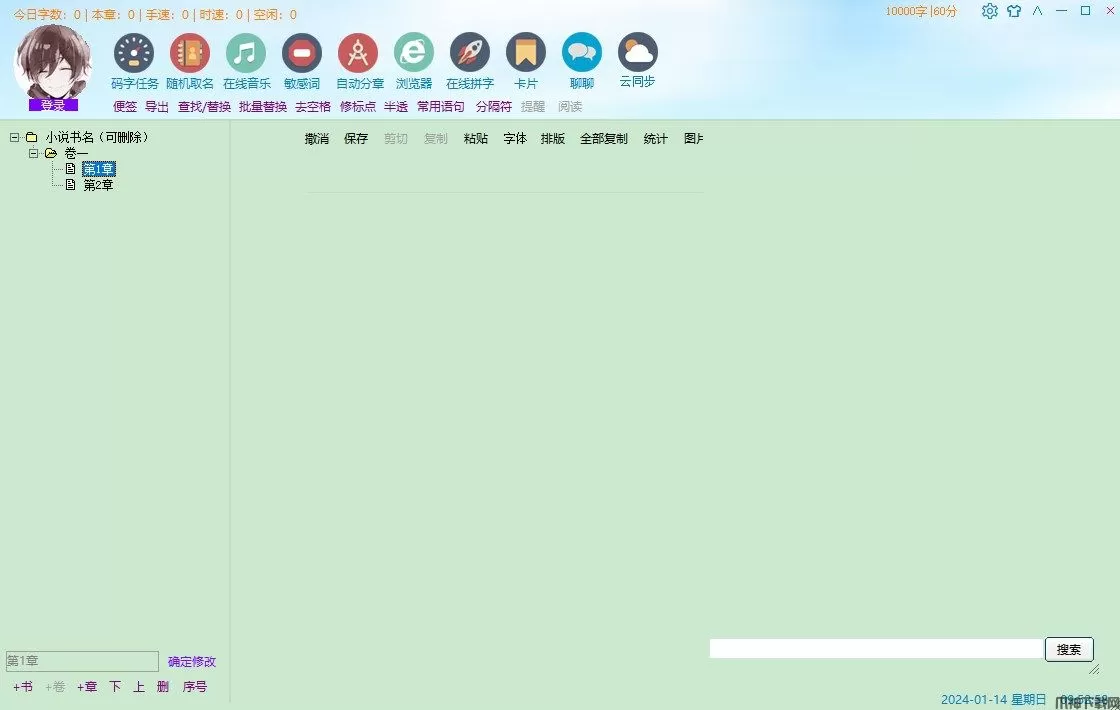This screenshot has height=710, width=1120.
Task: Click the 查找/替换 menu item
Action: click(204, 107)
